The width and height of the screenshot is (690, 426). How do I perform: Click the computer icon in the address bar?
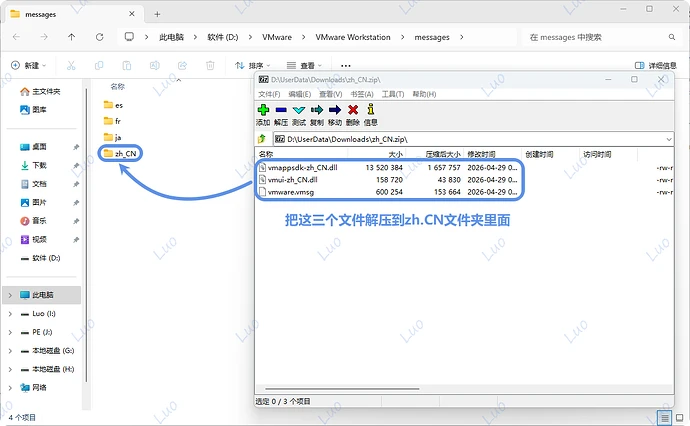coord(129,37)
